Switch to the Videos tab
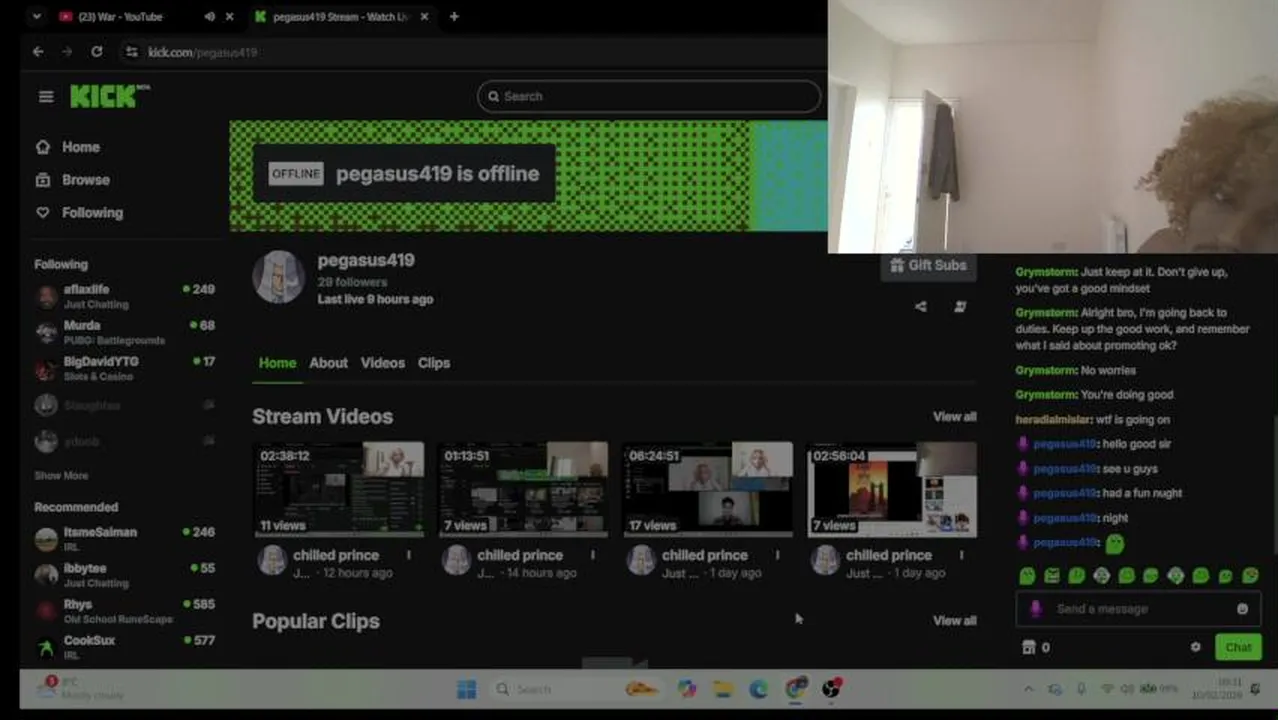Image resolution: width=1278 pixels, height=720 pixels. click(383, 363)
